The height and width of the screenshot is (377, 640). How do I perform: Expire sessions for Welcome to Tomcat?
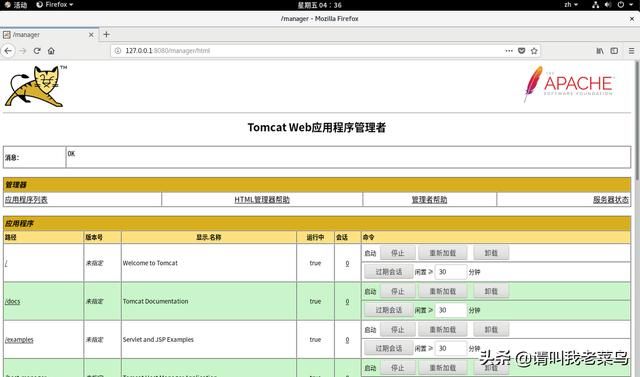click(389, 272)
